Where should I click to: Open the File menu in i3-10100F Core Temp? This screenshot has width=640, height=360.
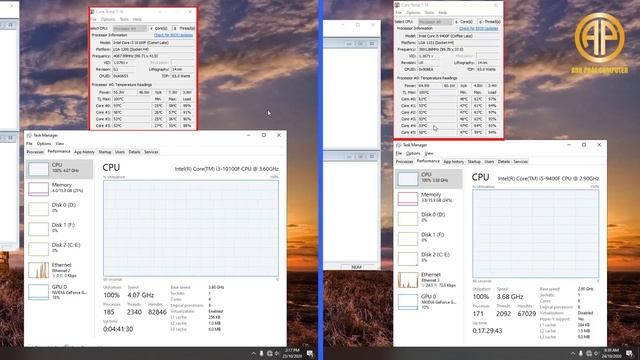(x=93, y=19)
